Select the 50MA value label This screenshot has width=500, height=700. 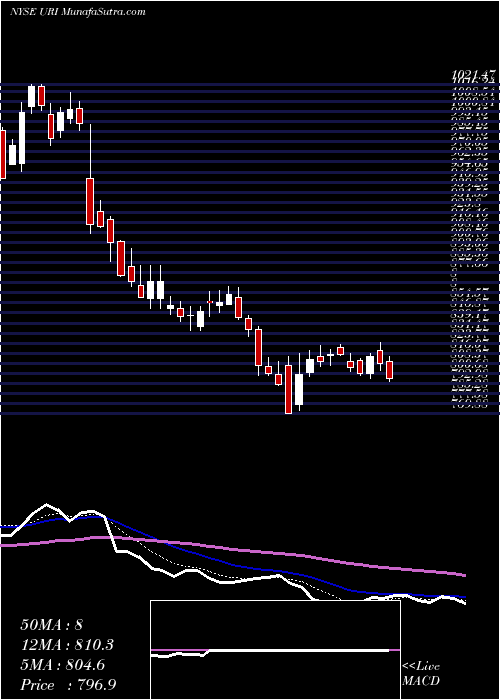point(51,625)
